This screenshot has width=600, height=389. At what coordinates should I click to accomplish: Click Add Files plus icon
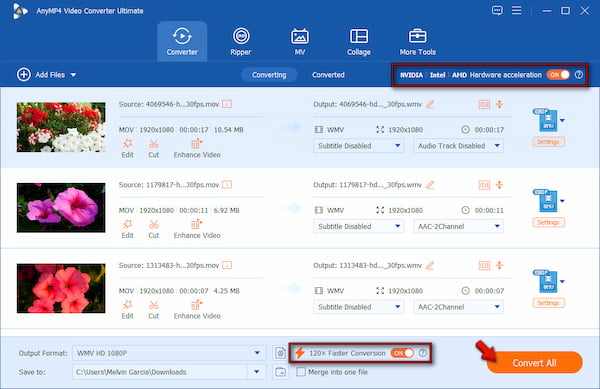[x=24, y=75]
